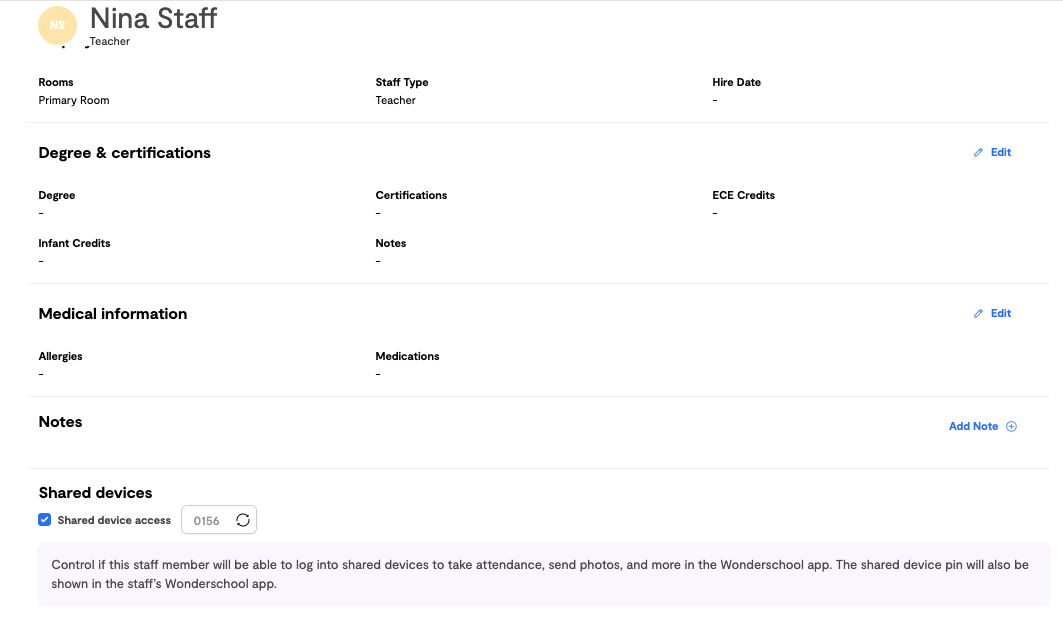1063x626 pixels.
Task: Click the NS profile avatar
Action: [58, 26]
